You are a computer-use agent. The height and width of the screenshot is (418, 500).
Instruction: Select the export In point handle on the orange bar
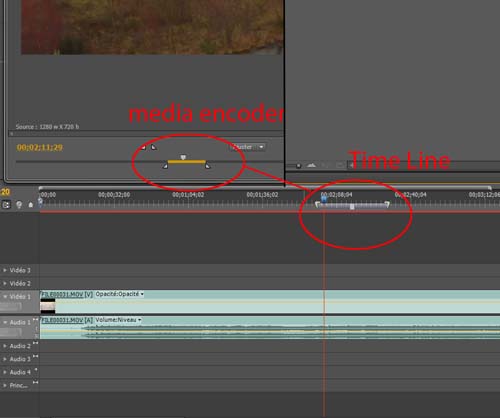[165, 165]
